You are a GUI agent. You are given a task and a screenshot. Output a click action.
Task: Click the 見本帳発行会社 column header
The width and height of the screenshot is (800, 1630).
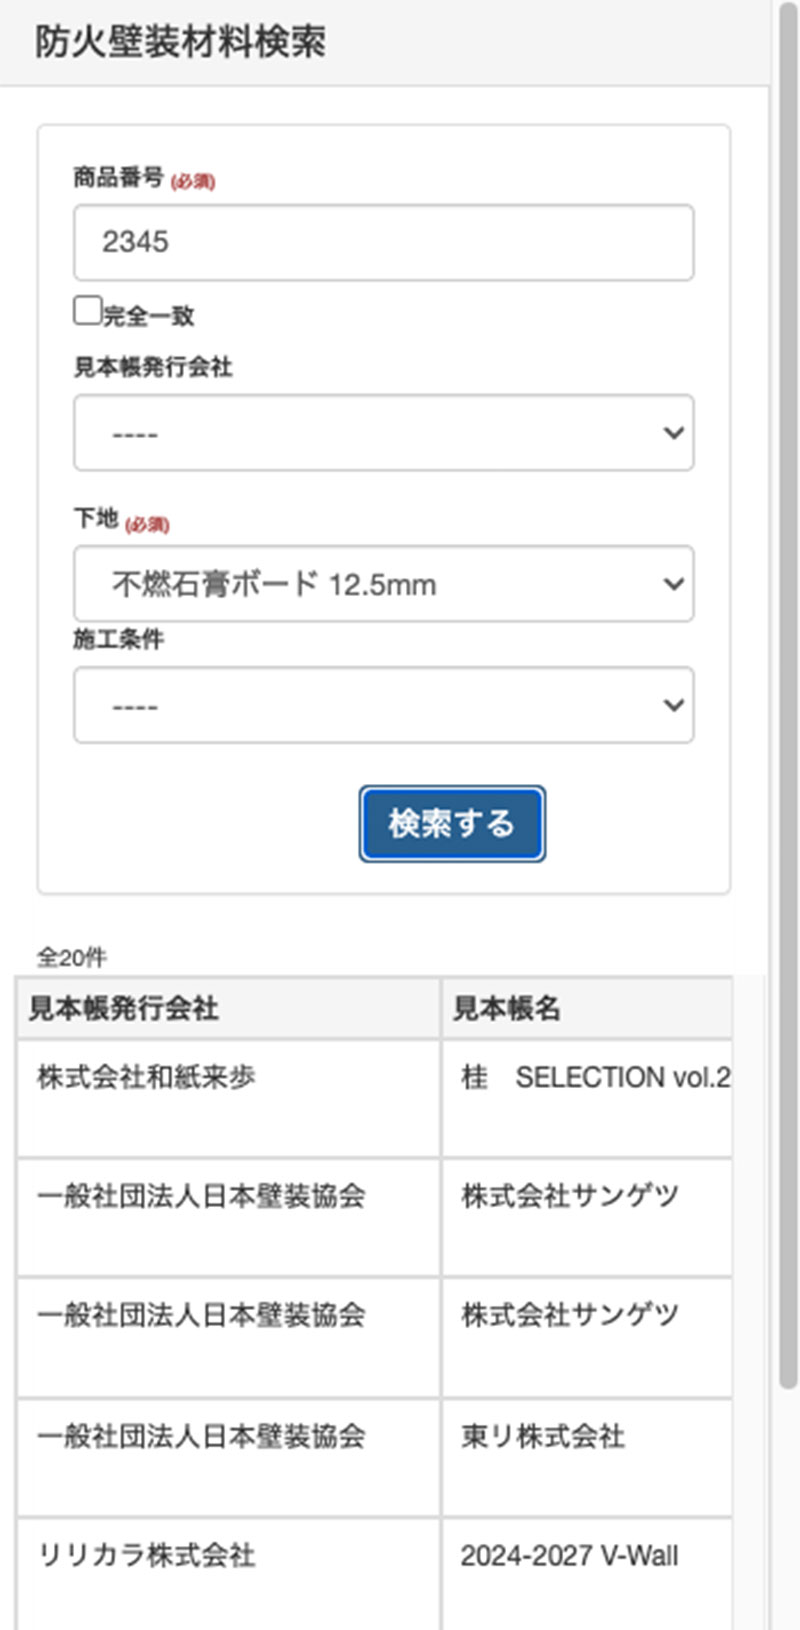pos(228,1008)
